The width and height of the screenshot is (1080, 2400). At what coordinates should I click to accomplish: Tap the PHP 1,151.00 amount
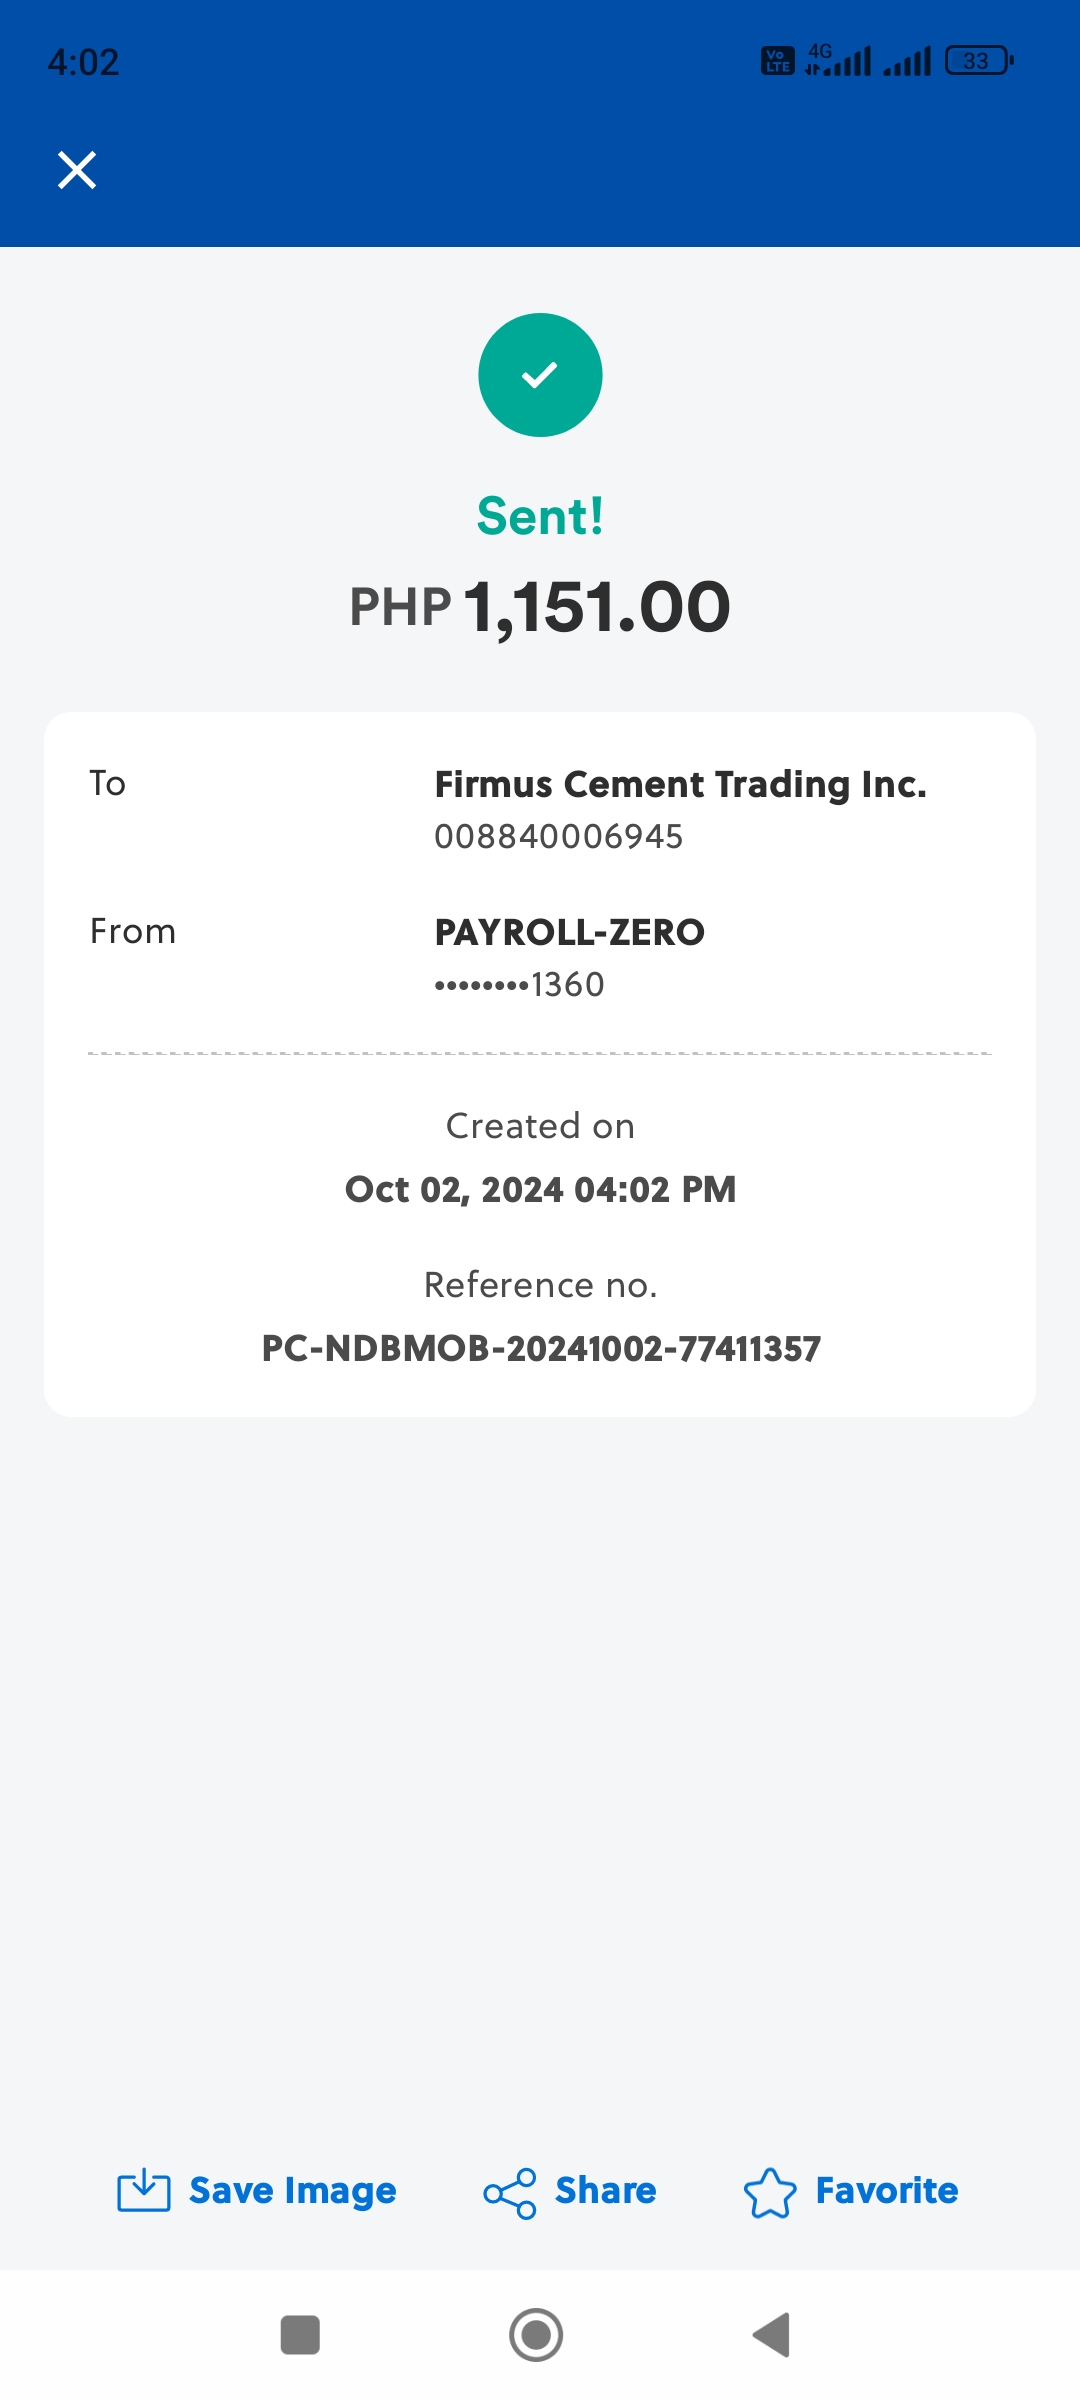point(540,607)
